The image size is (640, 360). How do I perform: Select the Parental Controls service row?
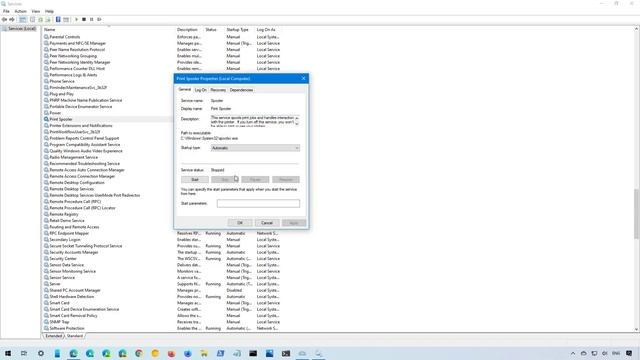64,37
